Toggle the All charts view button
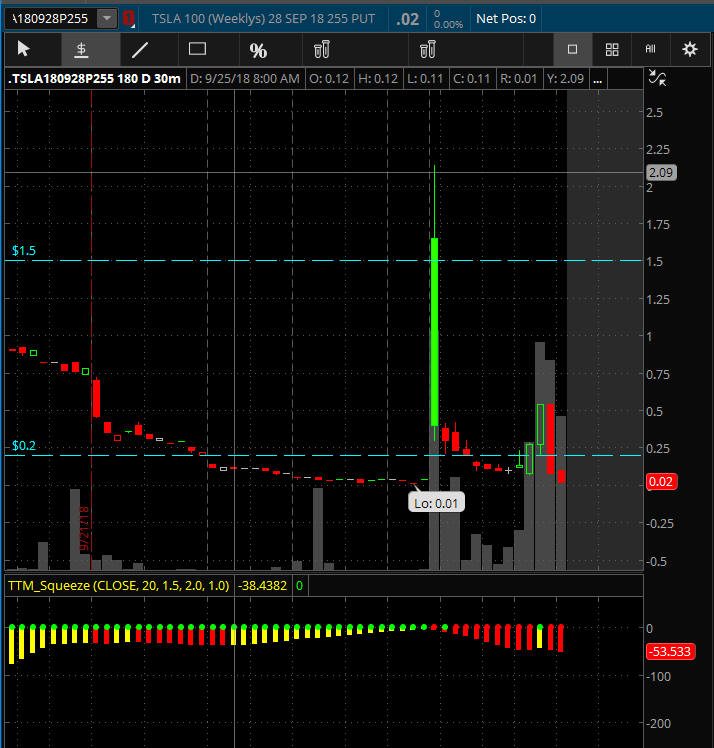The image size is (714, 748). coord(650,49)
